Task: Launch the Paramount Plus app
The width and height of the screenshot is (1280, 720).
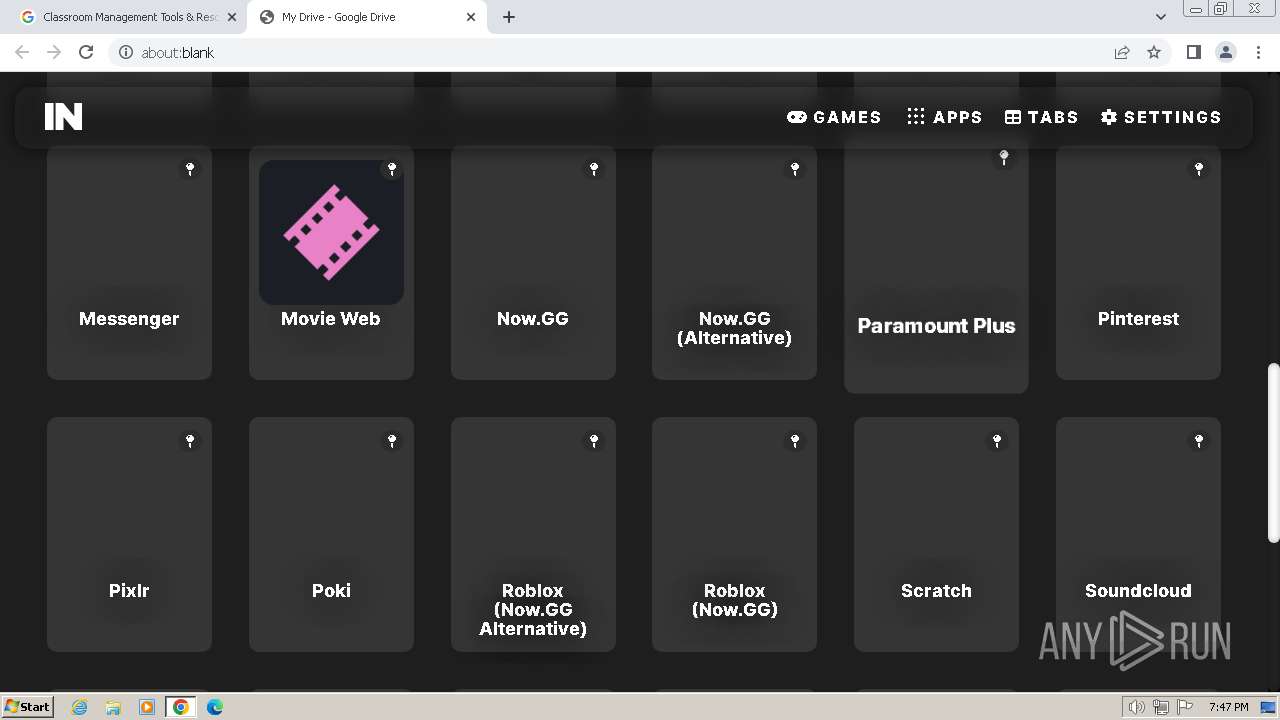Action: (x=936, y=264)
